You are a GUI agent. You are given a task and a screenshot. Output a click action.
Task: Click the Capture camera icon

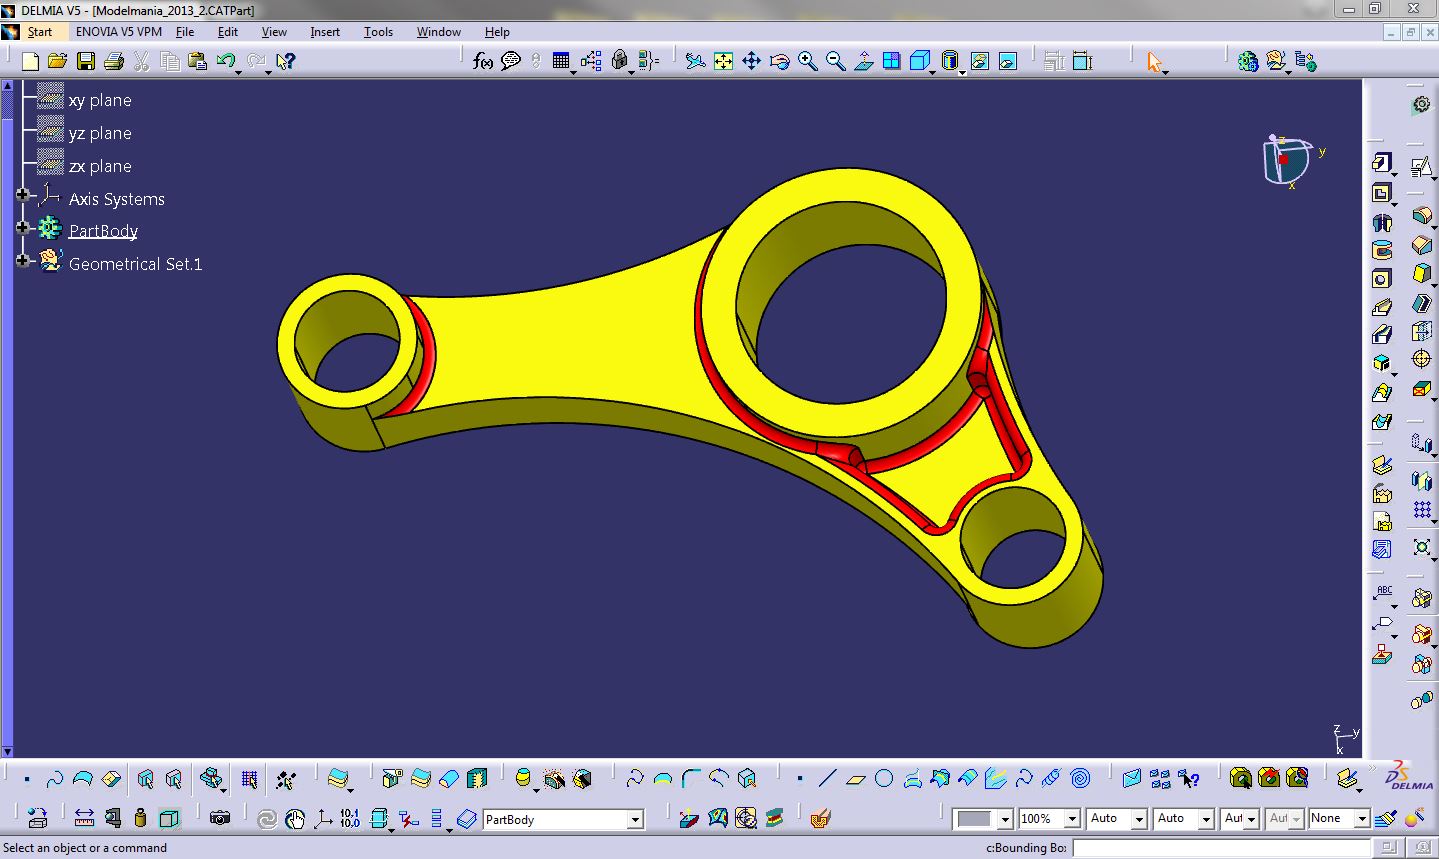click(220, 818)
